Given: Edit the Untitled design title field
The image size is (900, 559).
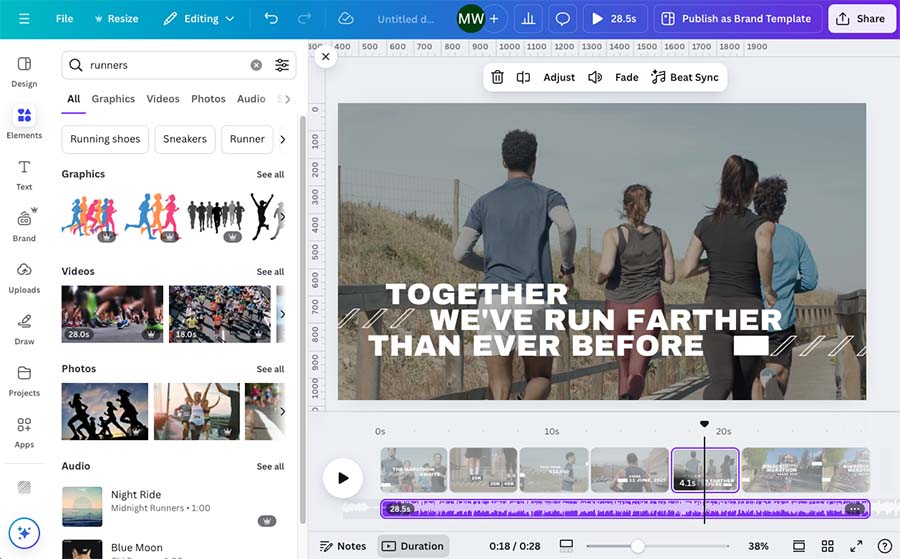Looking at the screenshot, I should click(405, 19).
